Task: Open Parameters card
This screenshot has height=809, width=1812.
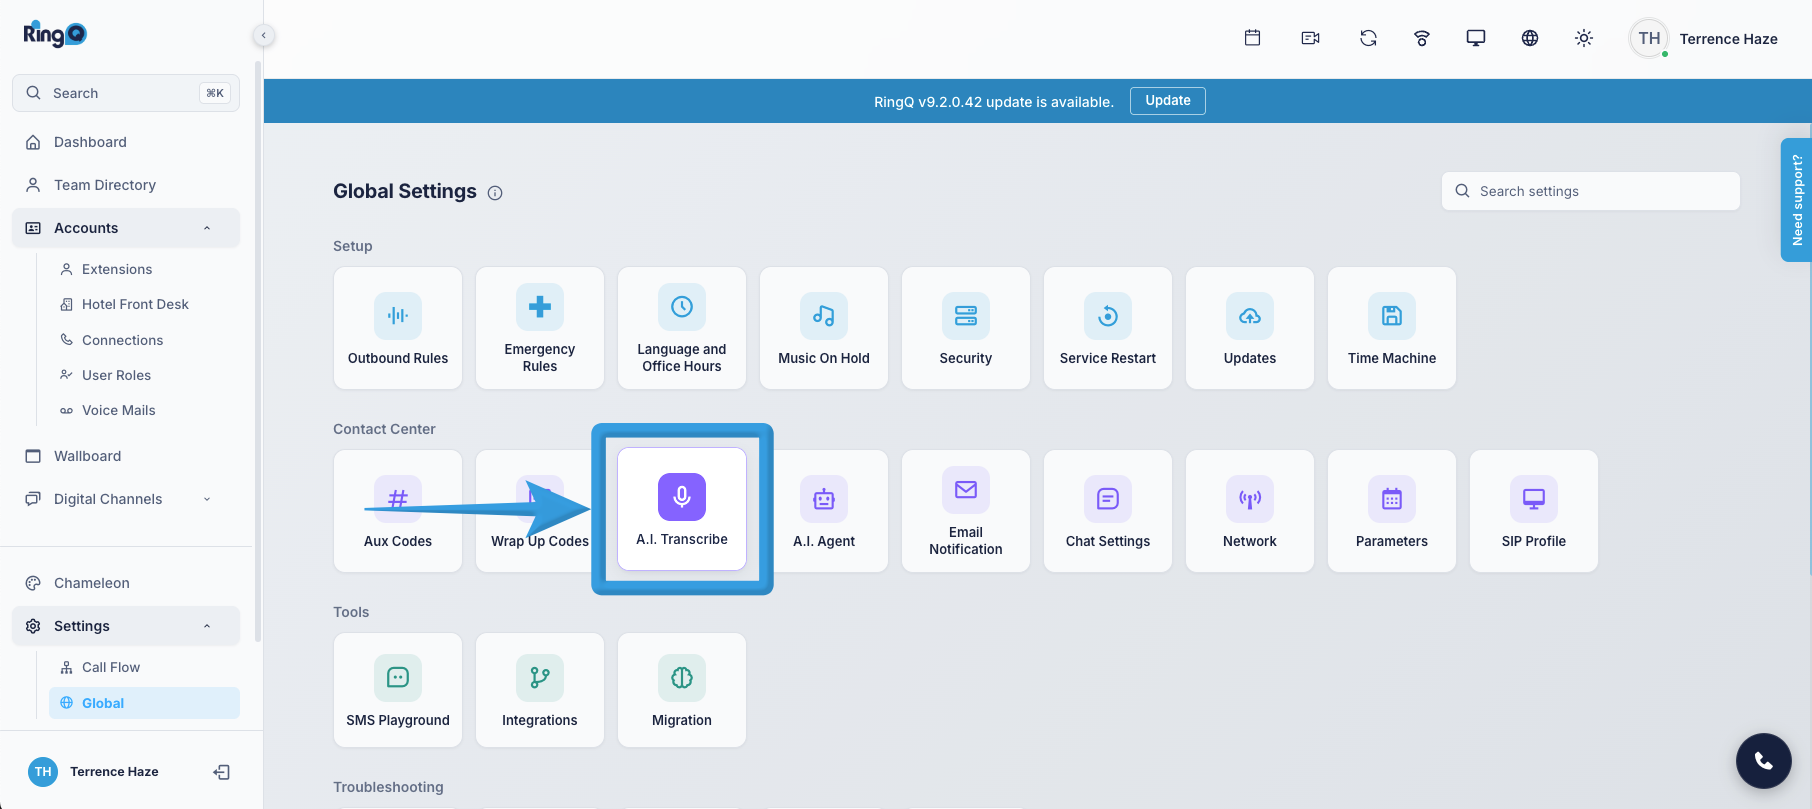Action: coord(1392,511)
